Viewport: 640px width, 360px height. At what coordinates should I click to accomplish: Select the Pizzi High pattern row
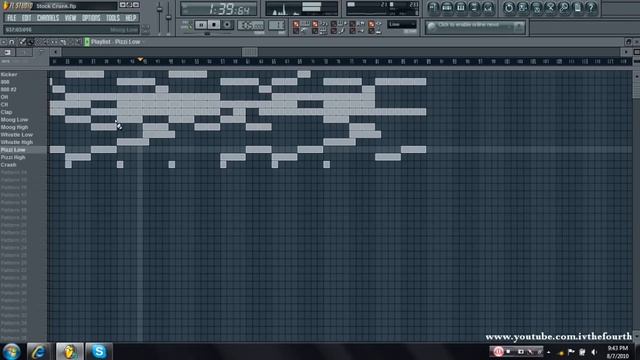(x=23, y=158)
